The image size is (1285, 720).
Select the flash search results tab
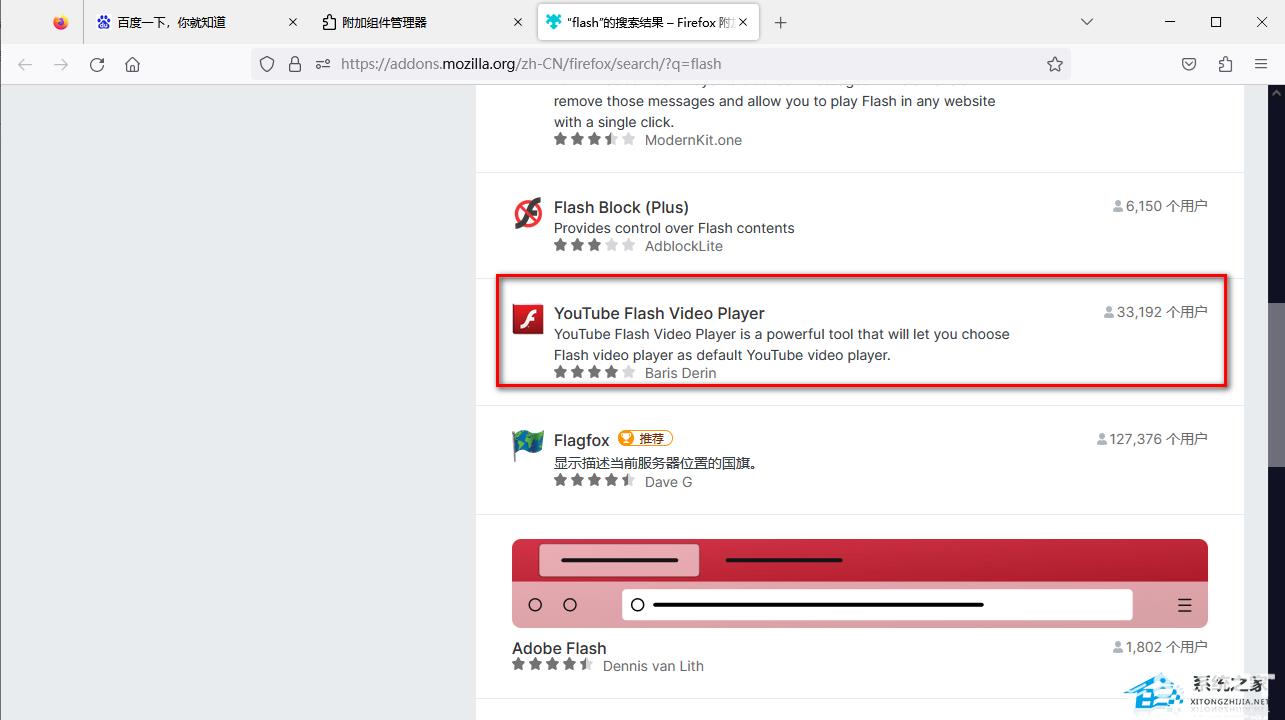pyautogui.click(x=649, y=22)
